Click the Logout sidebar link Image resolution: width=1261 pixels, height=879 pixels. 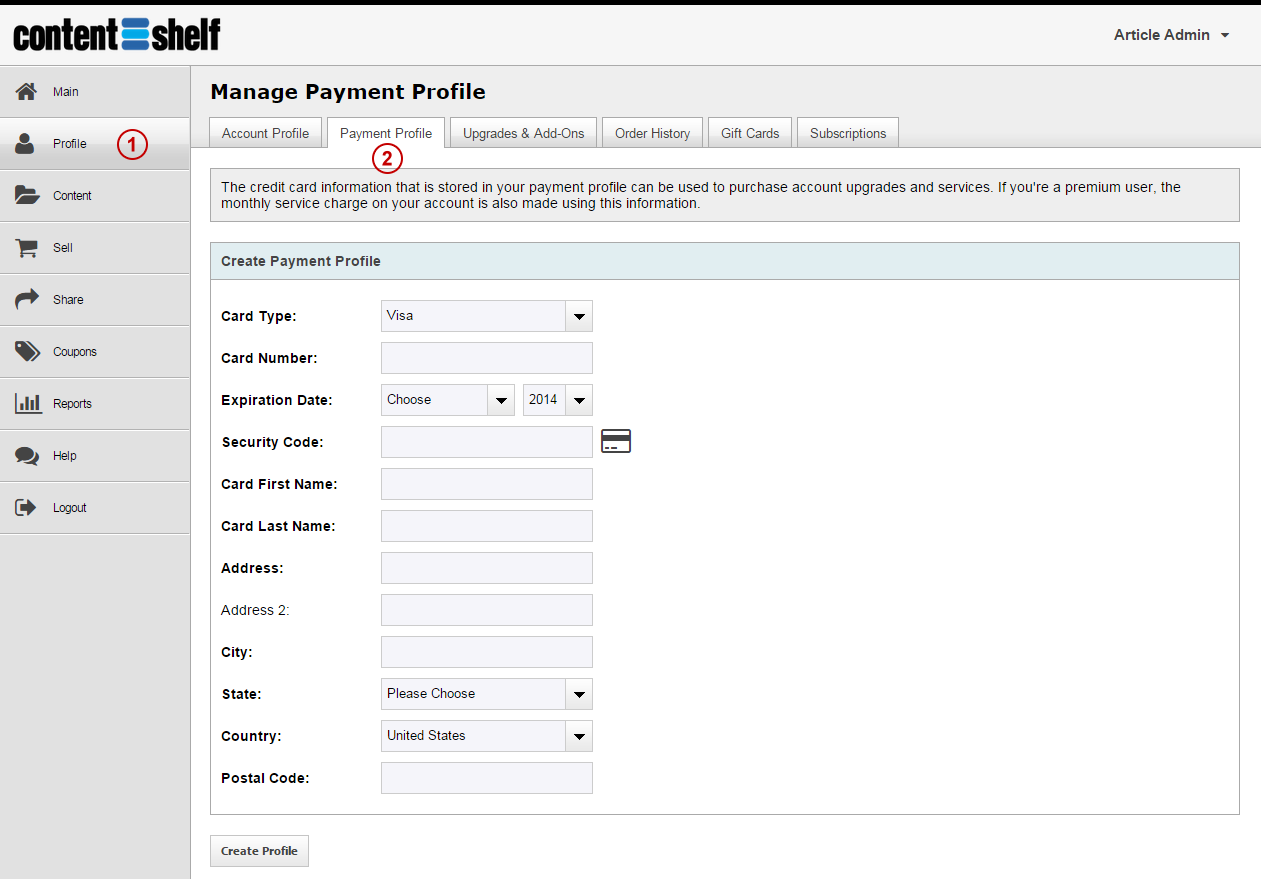pyautogui.click(x=95, y=508)
